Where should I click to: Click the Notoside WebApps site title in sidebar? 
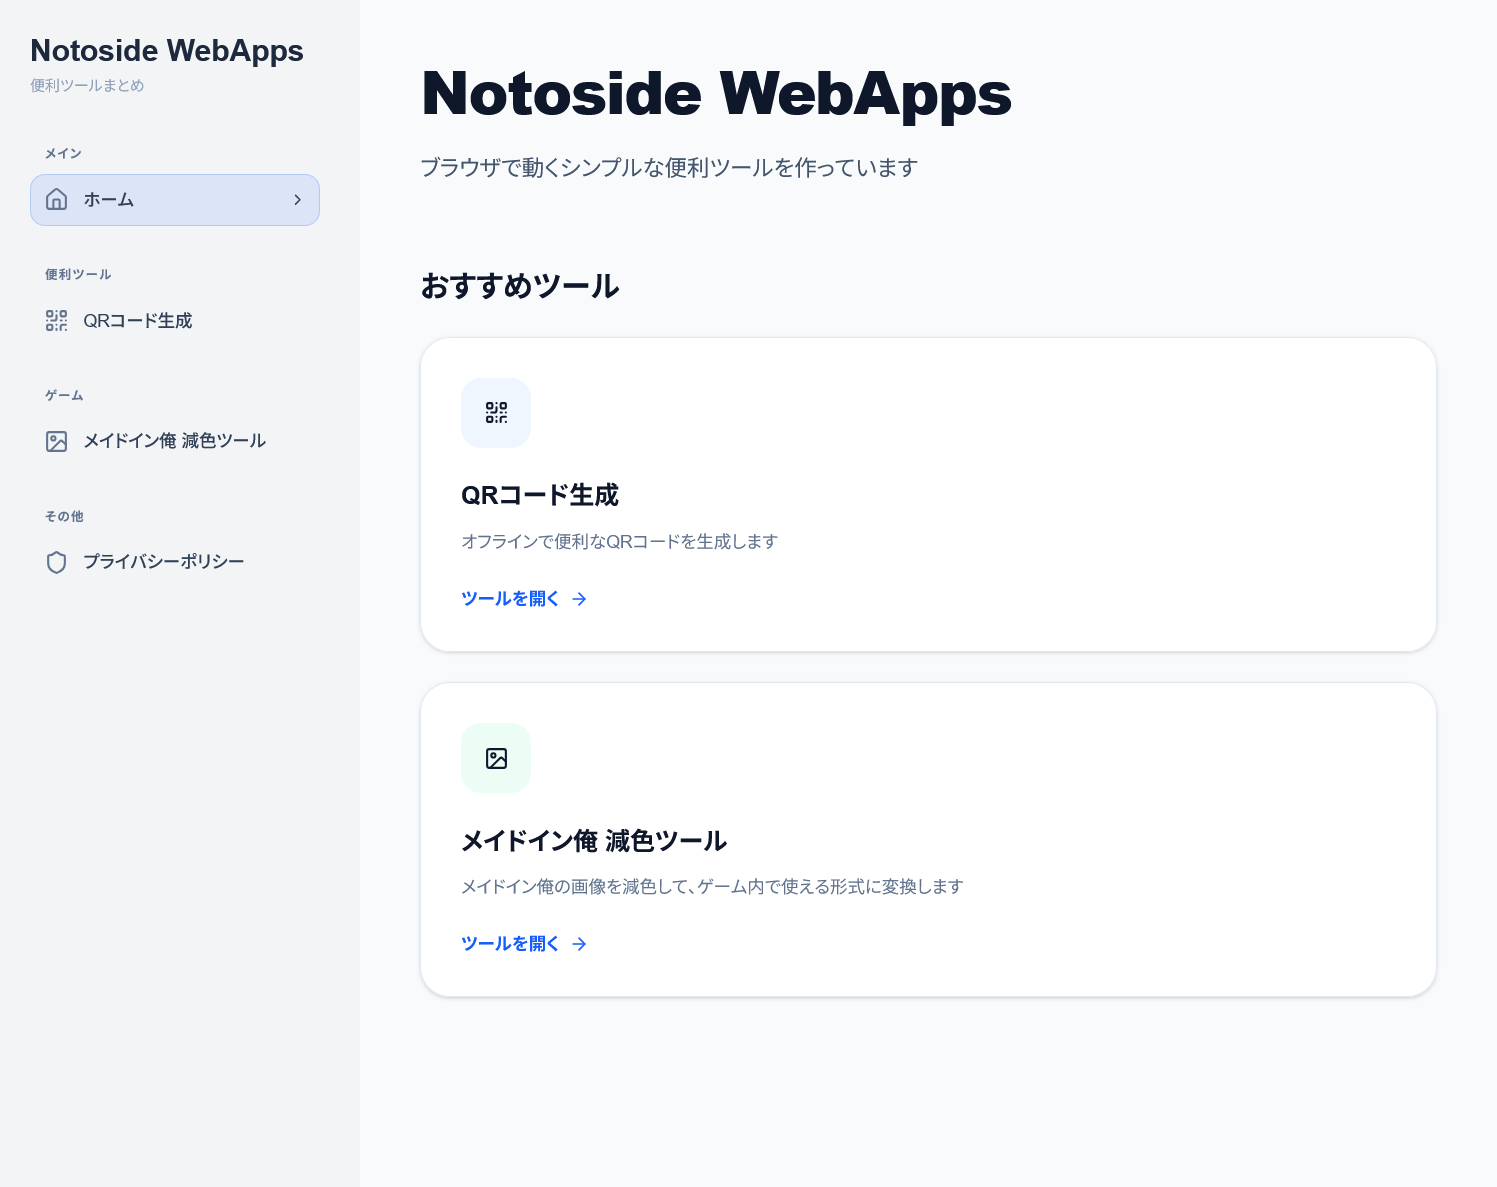pyautogui.click(x=166, y=51)
